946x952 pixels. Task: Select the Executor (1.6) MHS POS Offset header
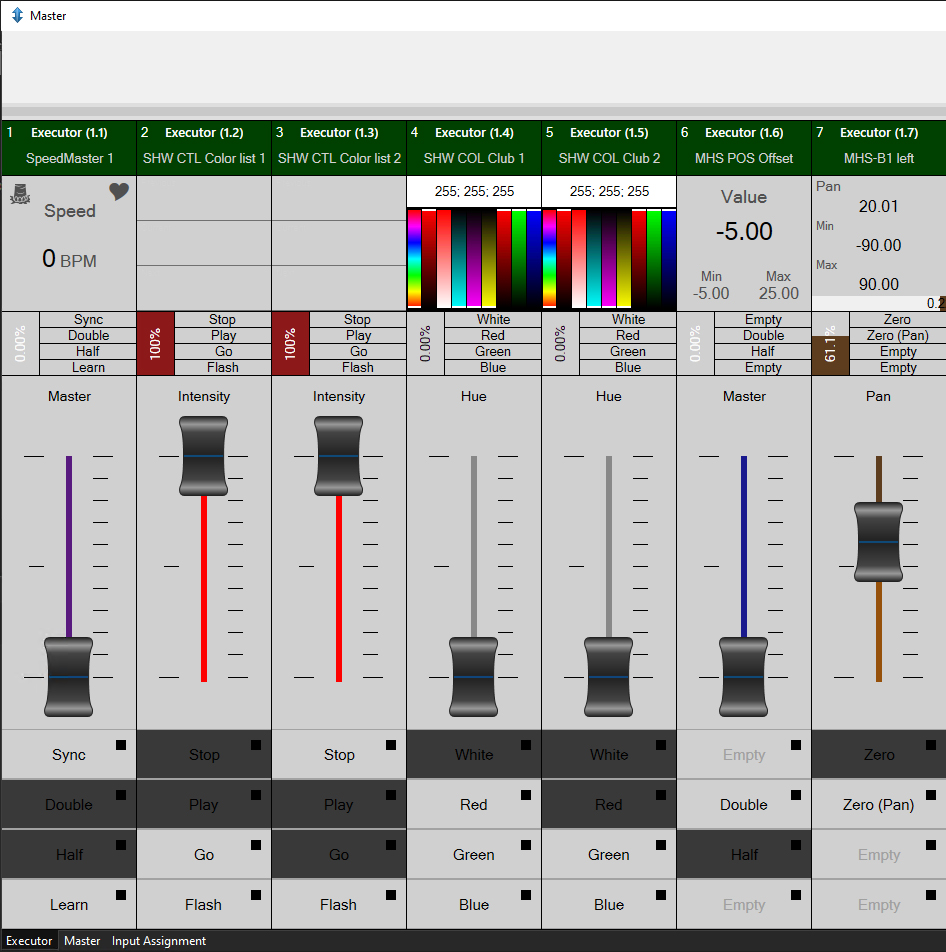click(744, 146)
